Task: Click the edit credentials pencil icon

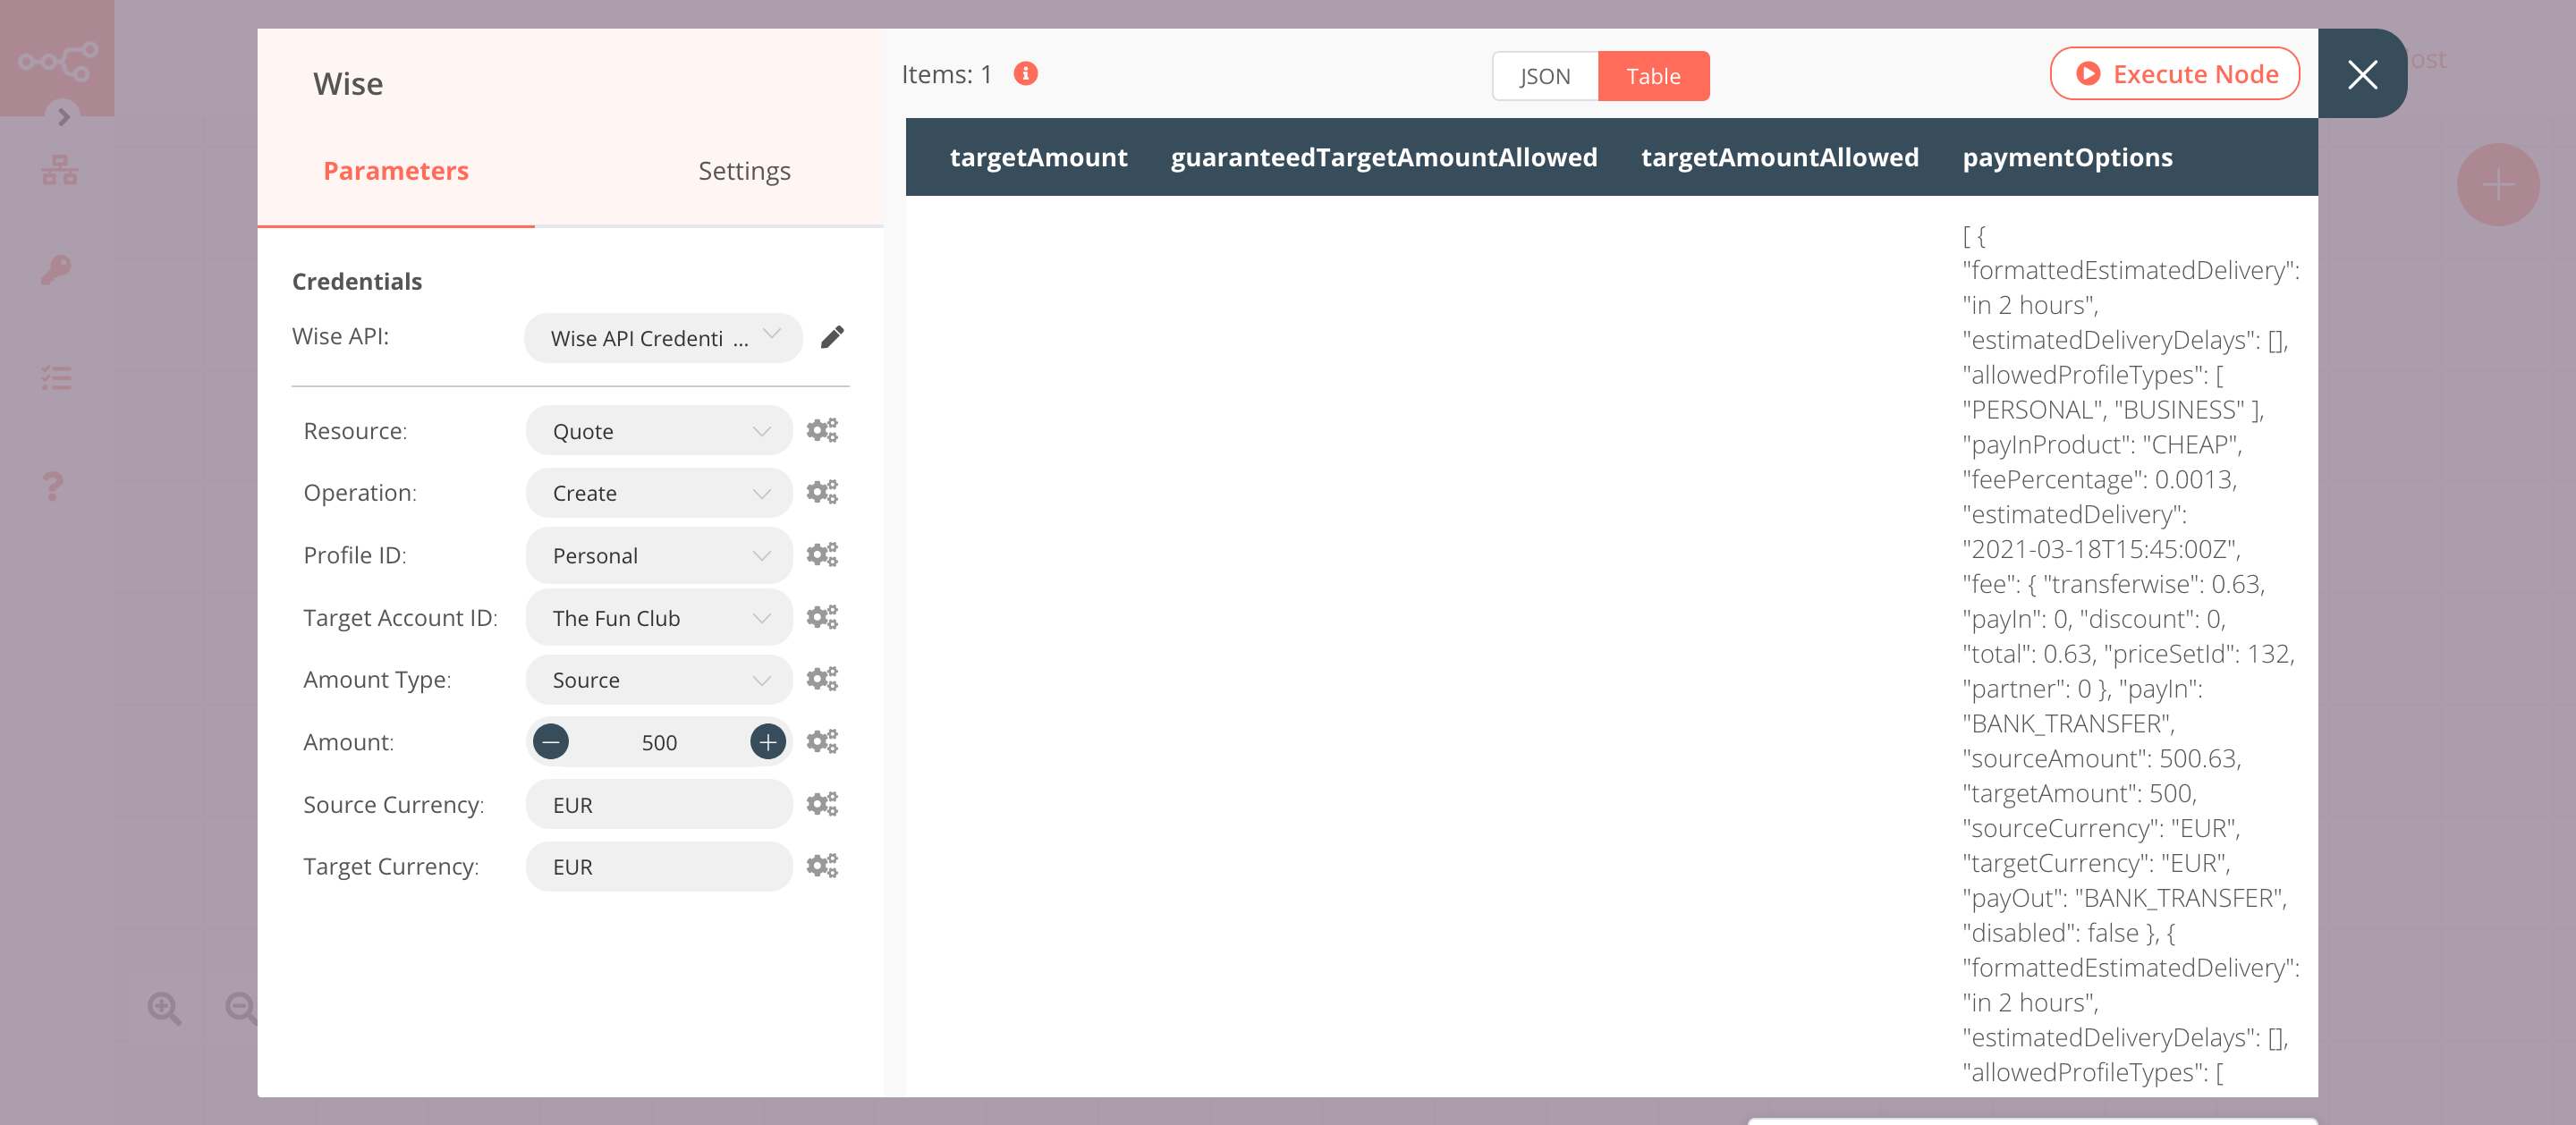Action: point(833,336)
